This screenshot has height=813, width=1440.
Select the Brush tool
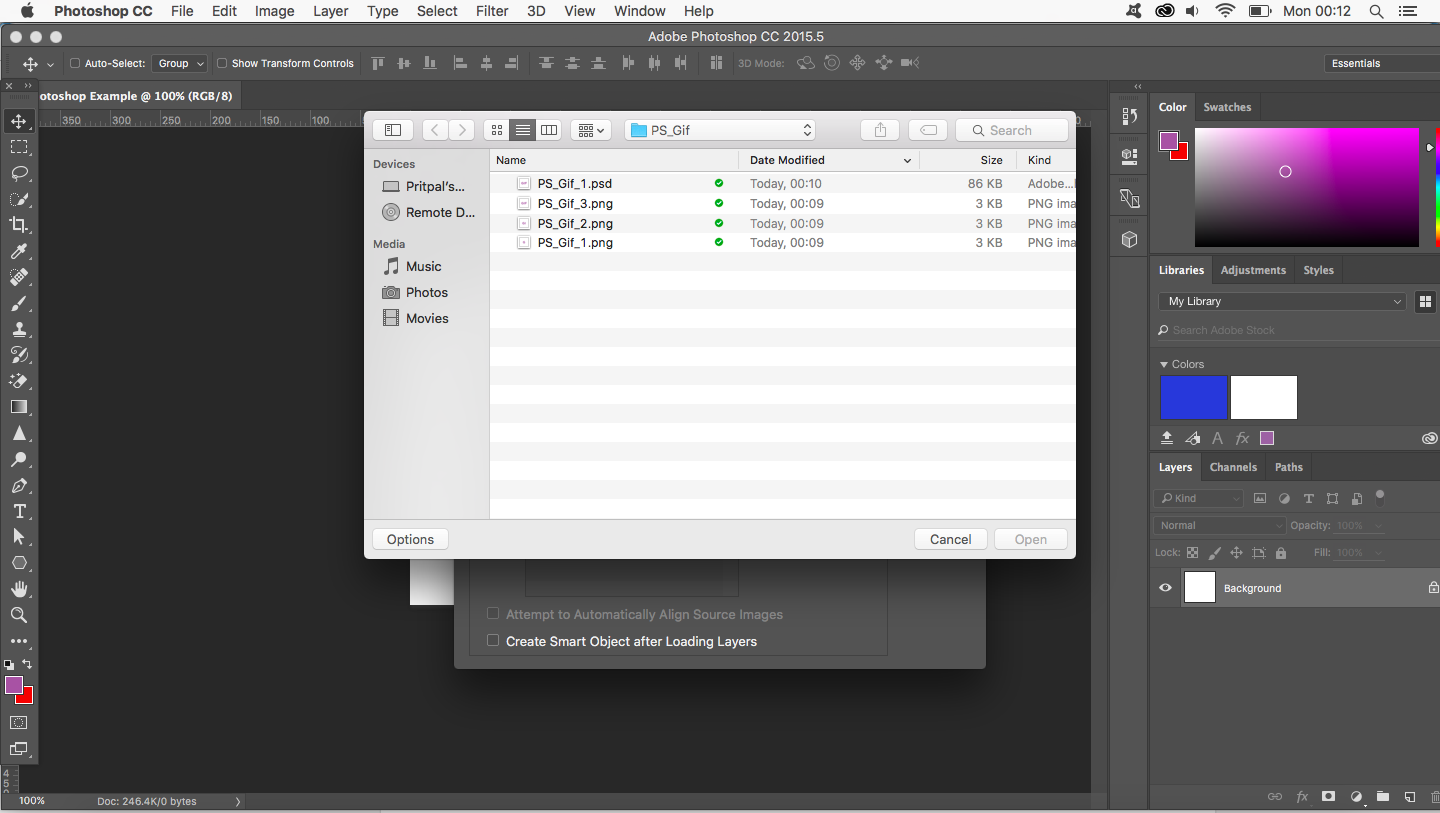click(x=19, y=303)
